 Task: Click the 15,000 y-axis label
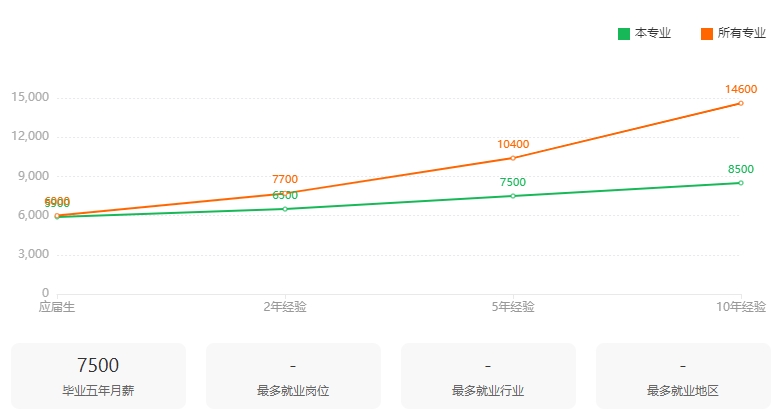tap(30, 97)
